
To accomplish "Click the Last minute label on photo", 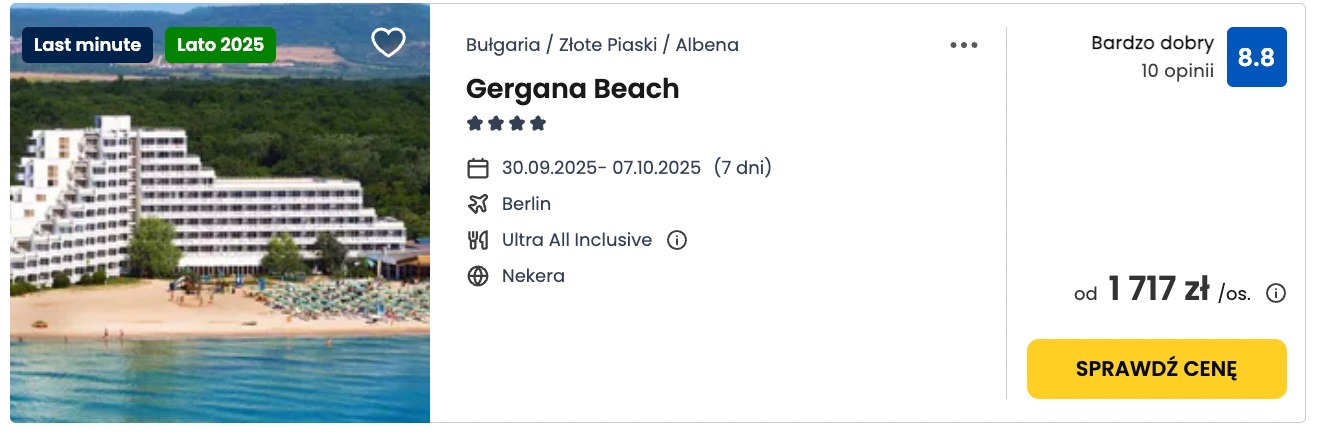I will (x=88, y=45).
